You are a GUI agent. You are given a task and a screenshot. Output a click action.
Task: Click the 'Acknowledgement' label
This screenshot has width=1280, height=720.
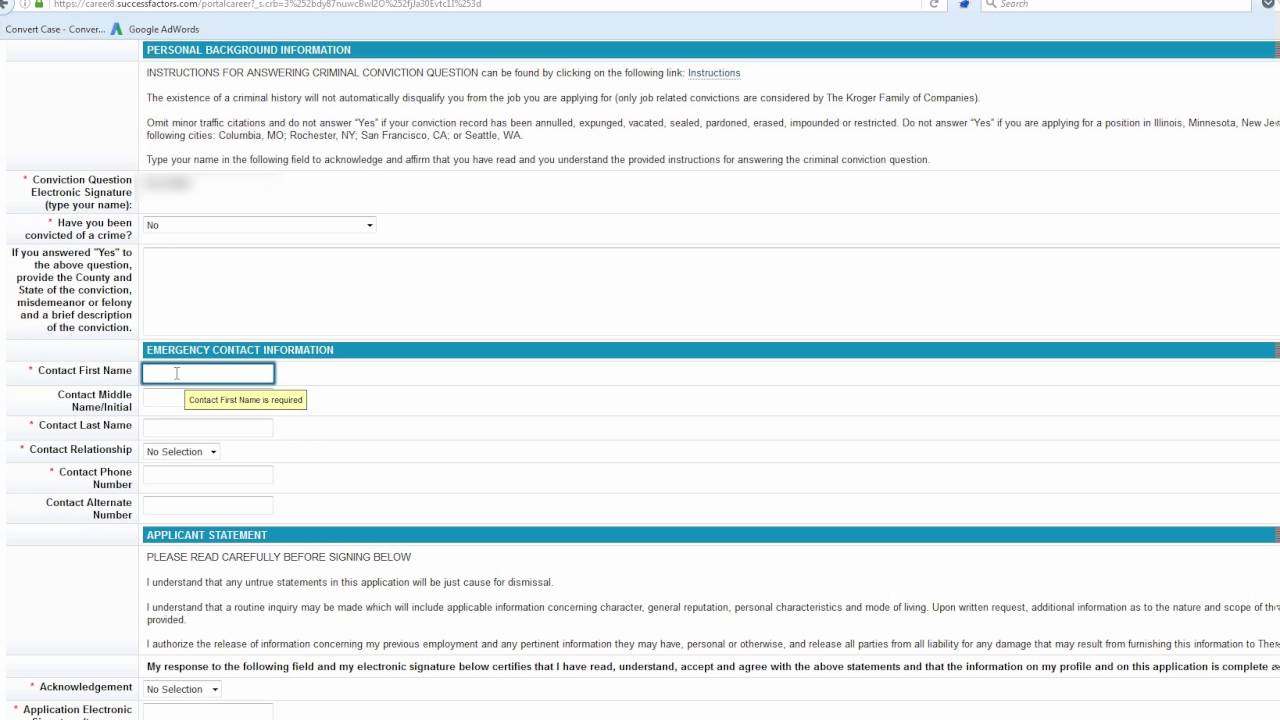point(86,687)
